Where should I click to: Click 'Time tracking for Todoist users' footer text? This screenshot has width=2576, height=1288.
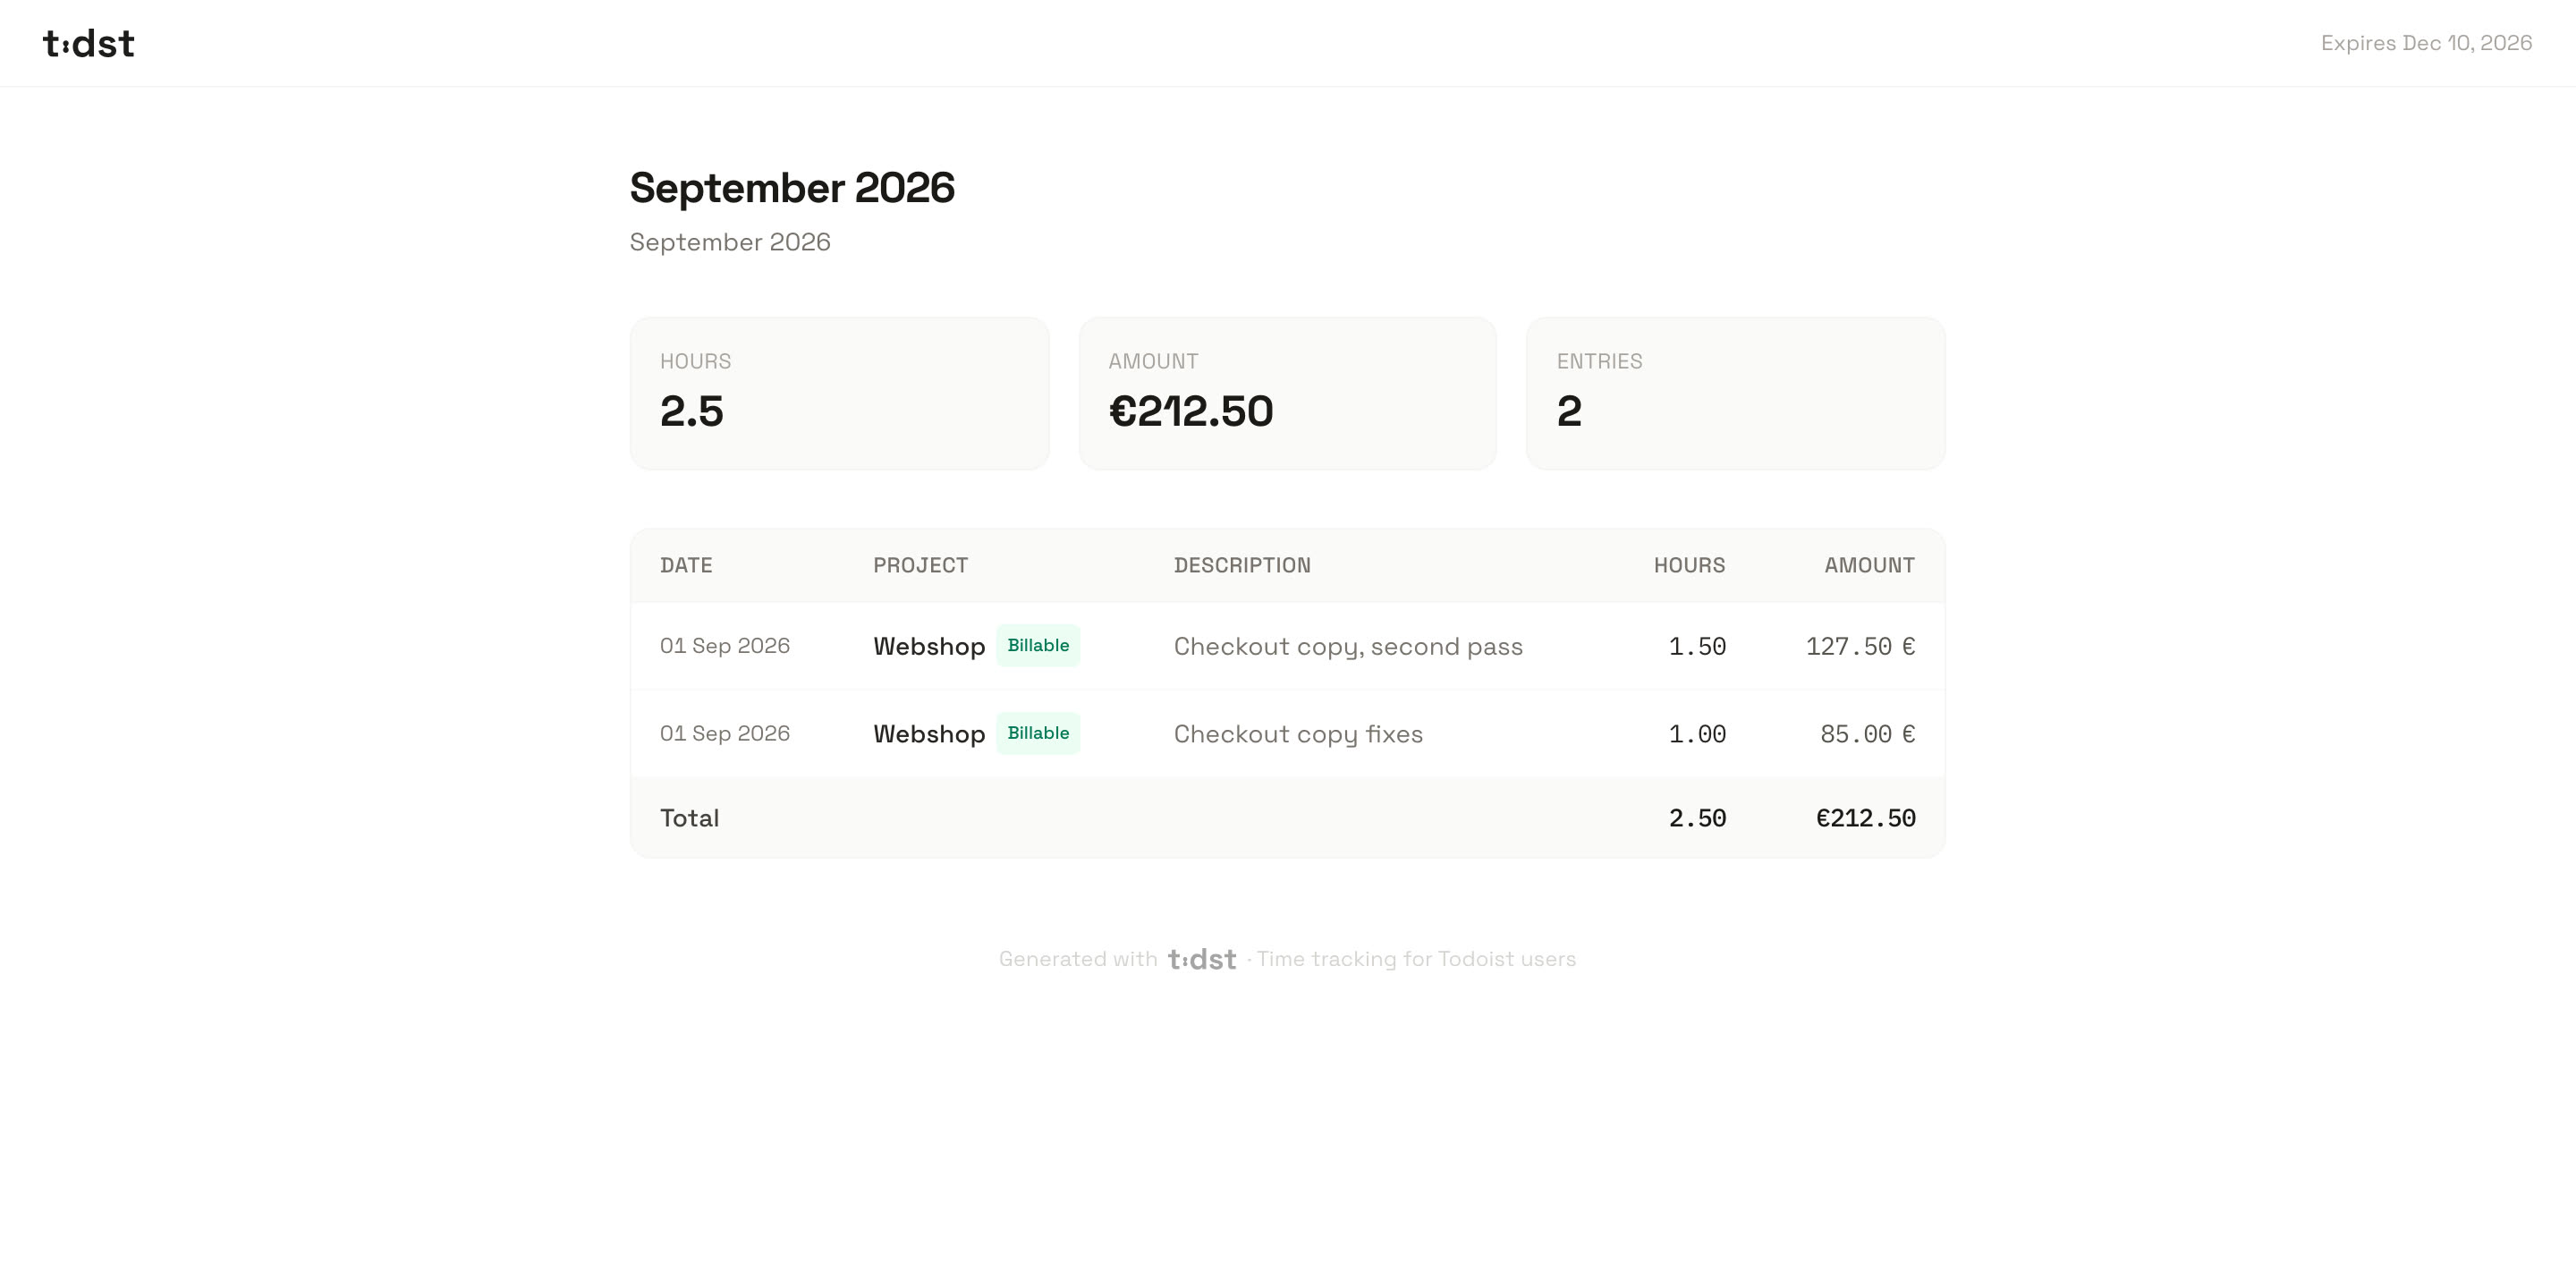click(1416, 959)
